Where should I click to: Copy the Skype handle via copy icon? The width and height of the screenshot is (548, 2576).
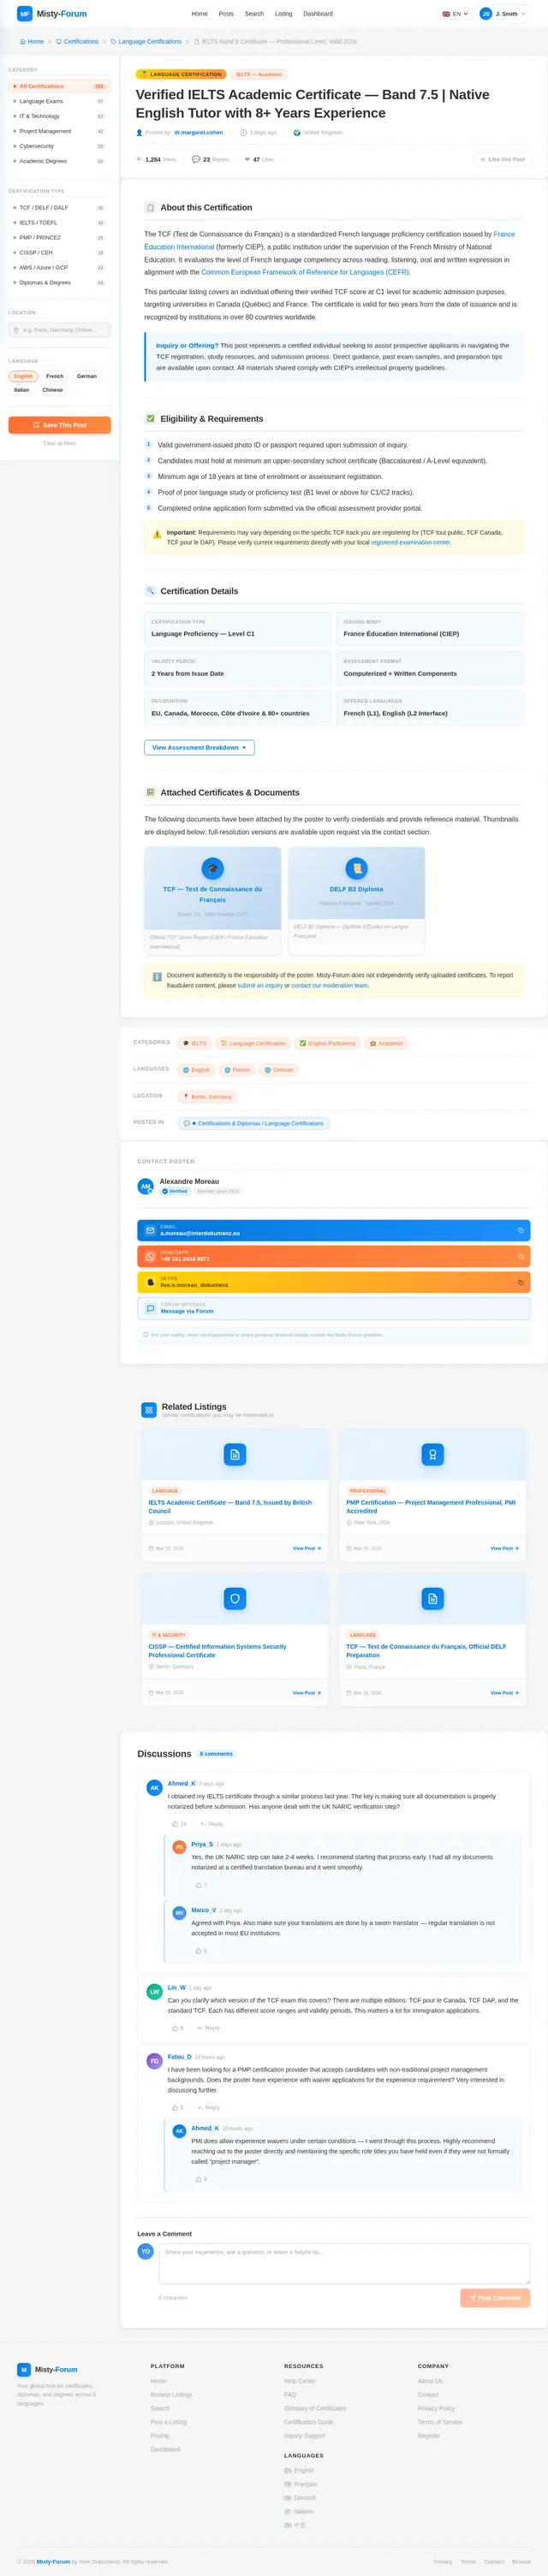(520, 1282)
